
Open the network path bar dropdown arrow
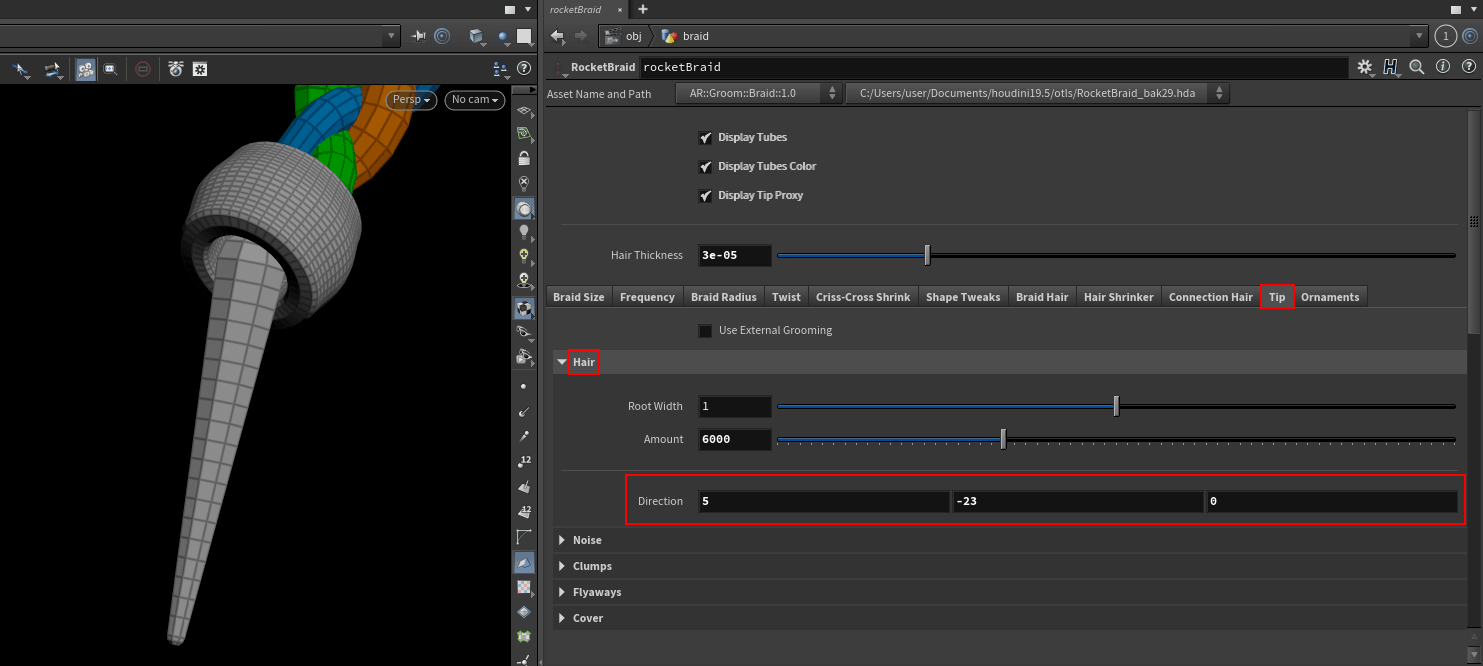coord(1418,36)
